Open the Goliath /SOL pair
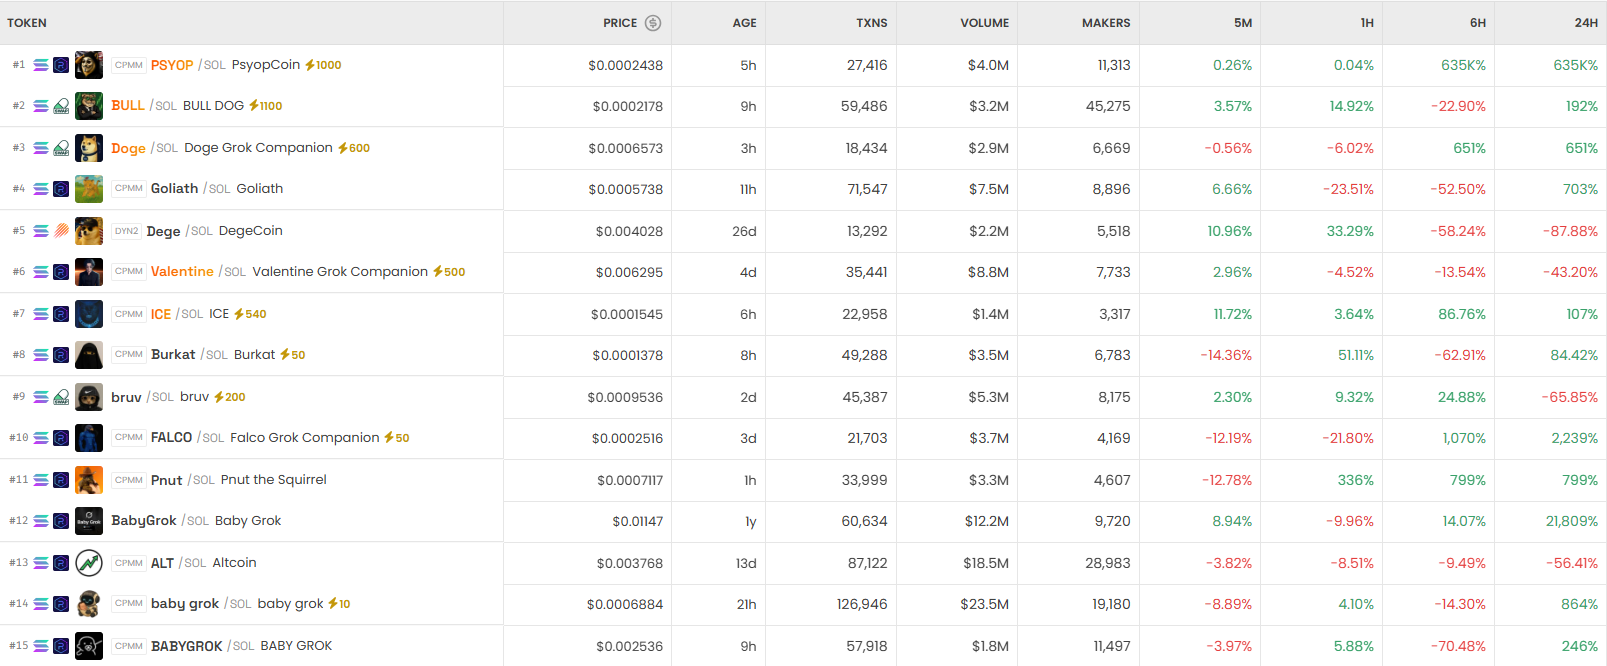The height and width of the screenshot is (666, 1607). pyautogui.click(x=191, y=189)
